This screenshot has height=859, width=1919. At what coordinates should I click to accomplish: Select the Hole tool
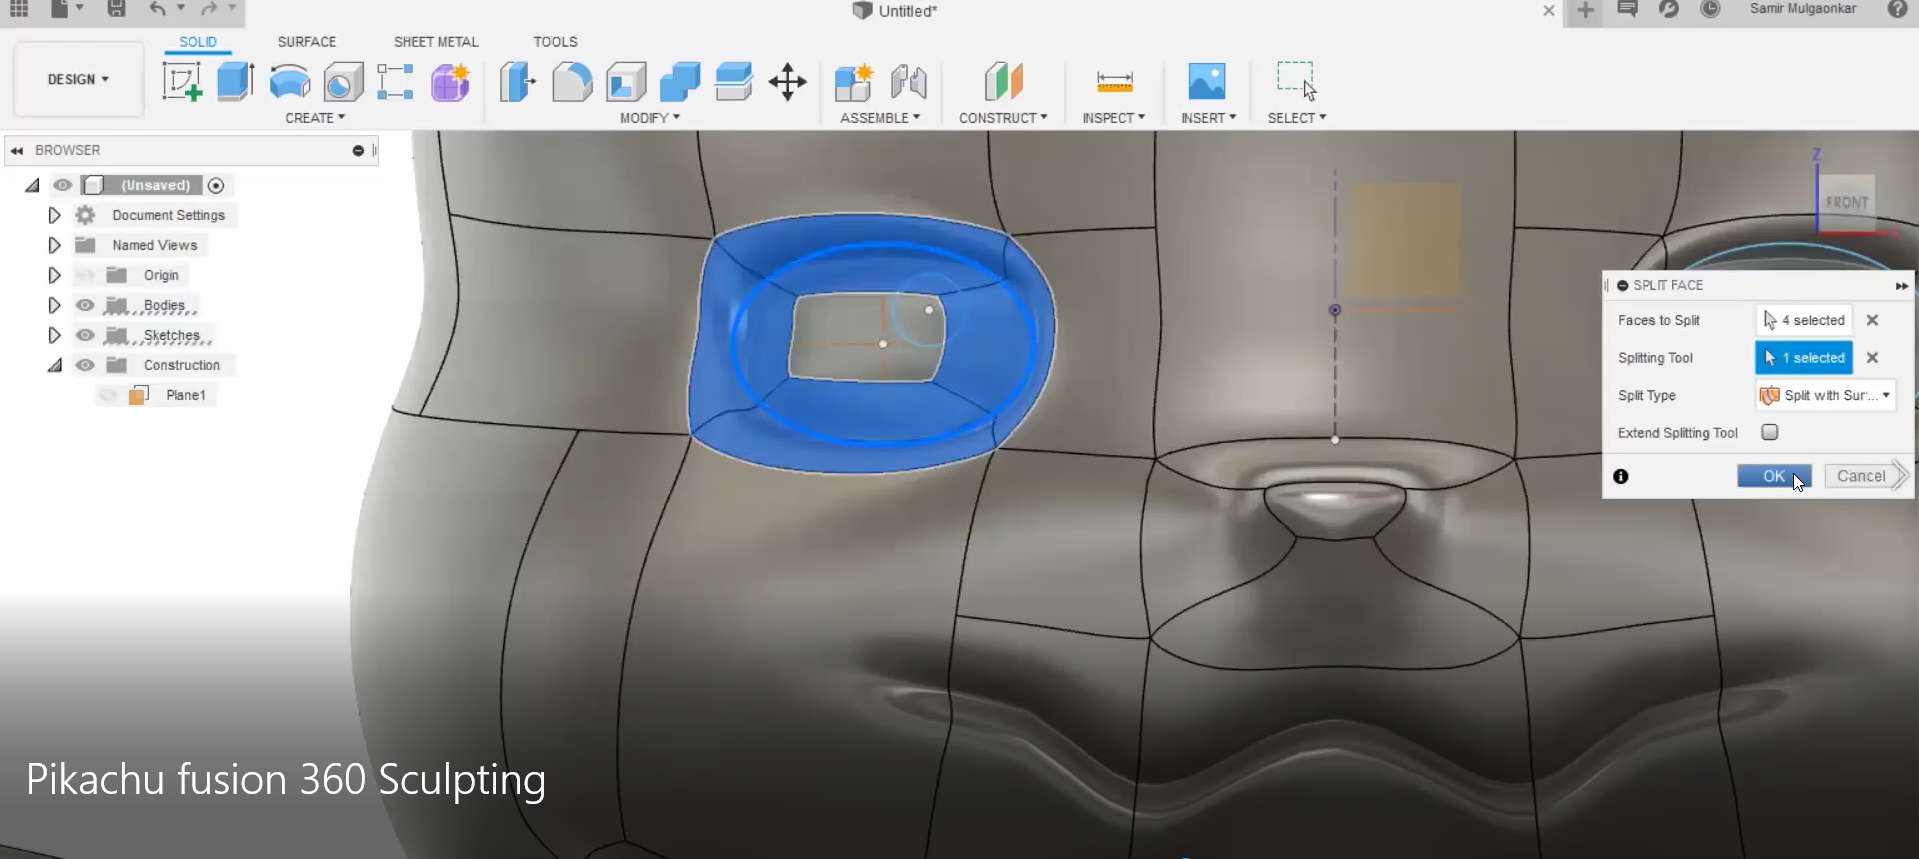343,82
